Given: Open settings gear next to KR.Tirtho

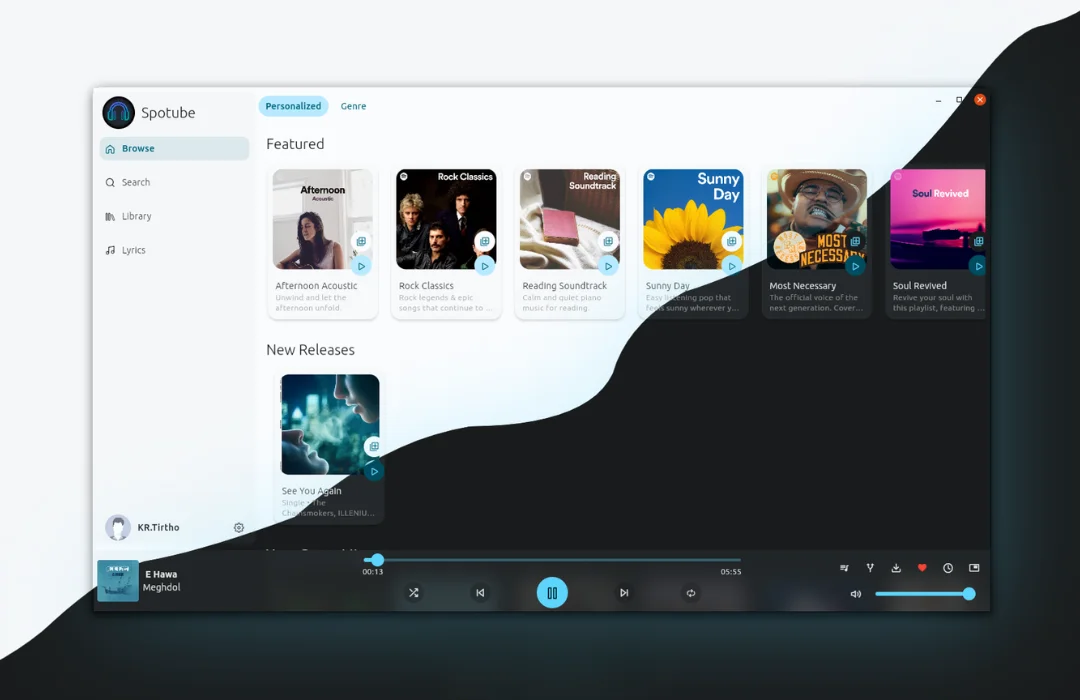Looking at the screenshot, I should point(239,528).
